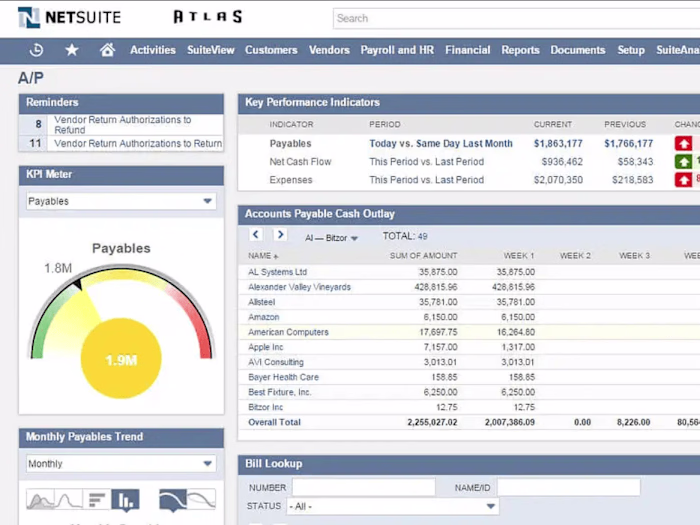The height and width of the screenshot is (525, 700).
Task: Click the red up arrow for Payables
Action: [x=683, y=144]
